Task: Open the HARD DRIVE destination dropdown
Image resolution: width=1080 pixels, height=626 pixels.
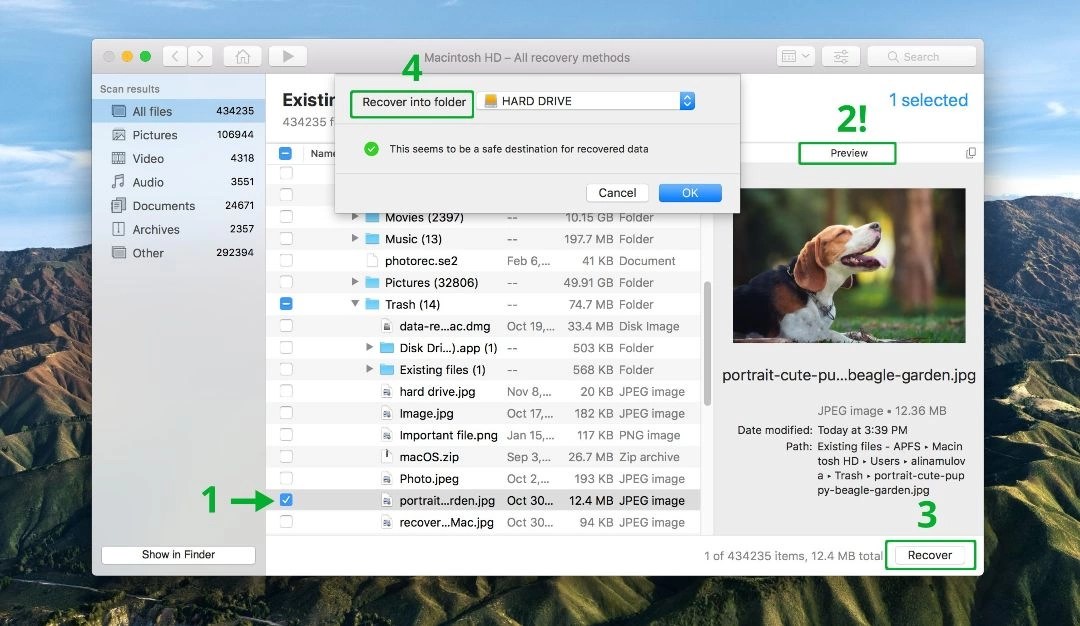Action: pyautogui.click(x=686, y=100)
